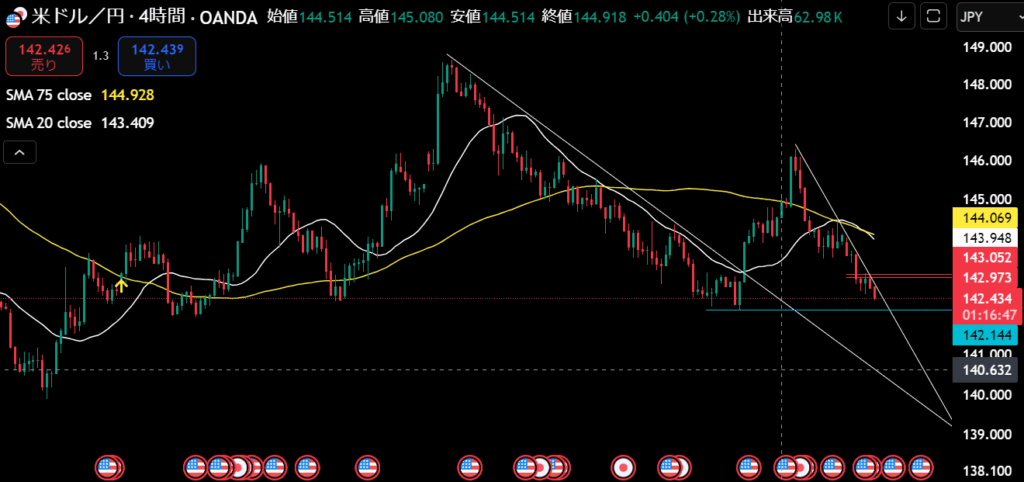Click the cyan horizontal support line
This screenshot has width=1024, height=482.
(828, 310)
